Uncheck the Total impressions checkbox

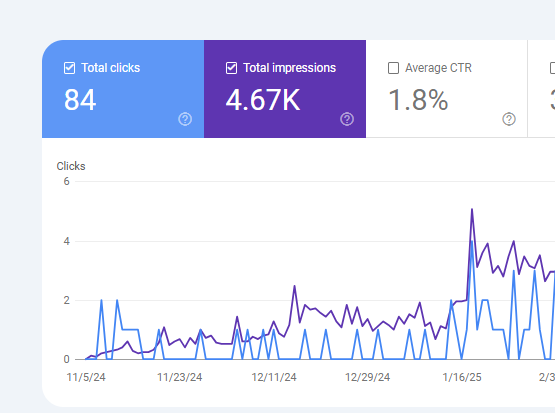[231, 68]
